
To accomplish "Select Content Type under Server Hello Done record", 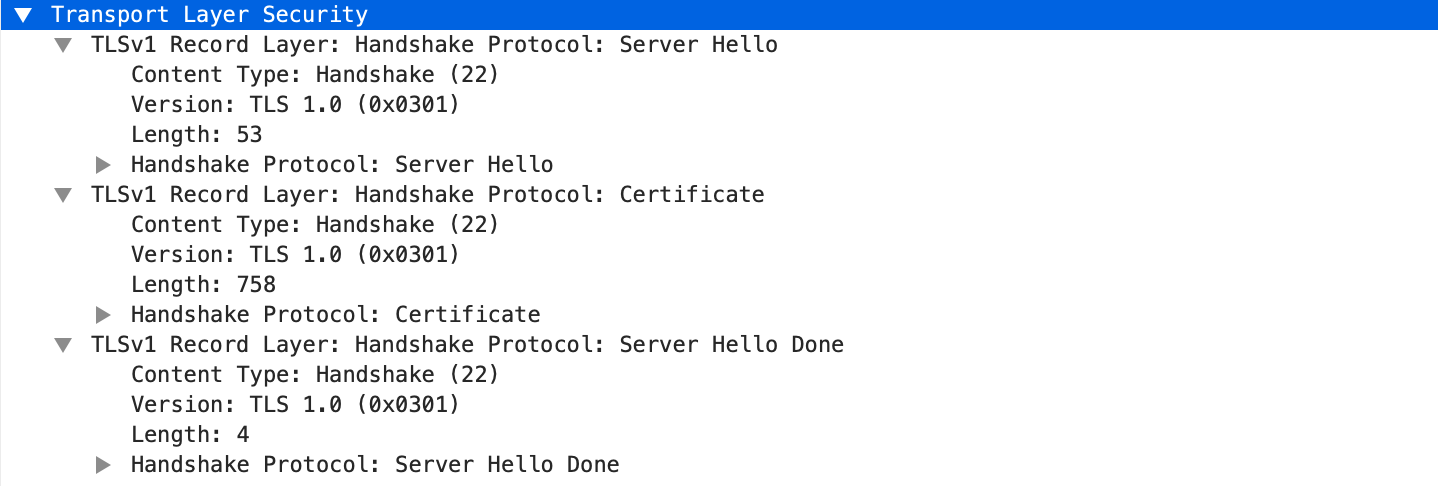I will pos(314,375).
